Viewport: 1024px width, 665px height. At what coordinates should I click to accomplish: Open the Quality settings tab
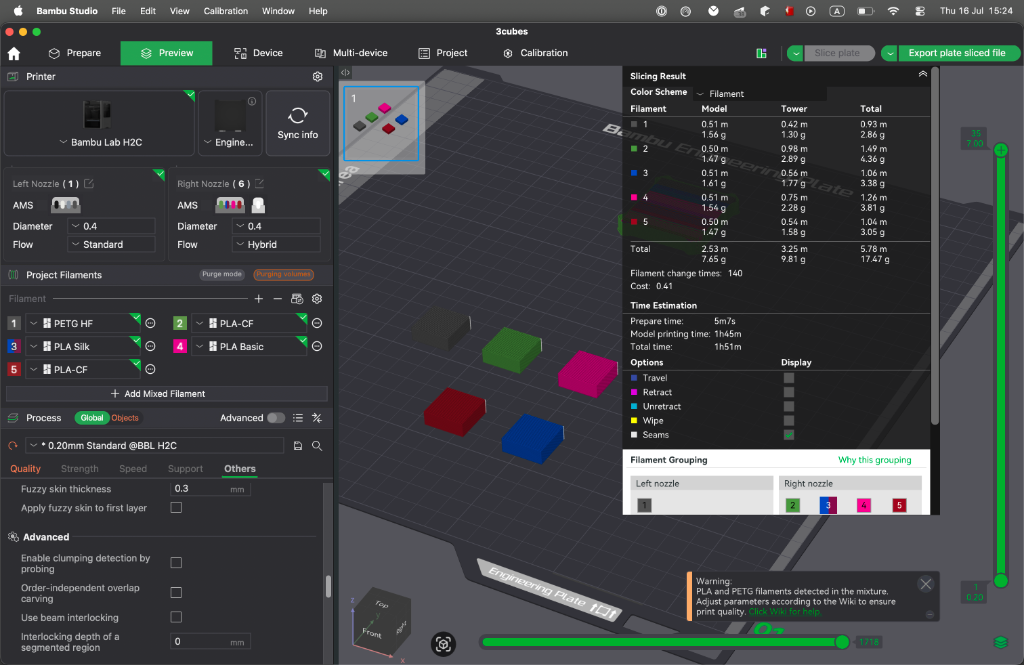[x=25, y=469]
